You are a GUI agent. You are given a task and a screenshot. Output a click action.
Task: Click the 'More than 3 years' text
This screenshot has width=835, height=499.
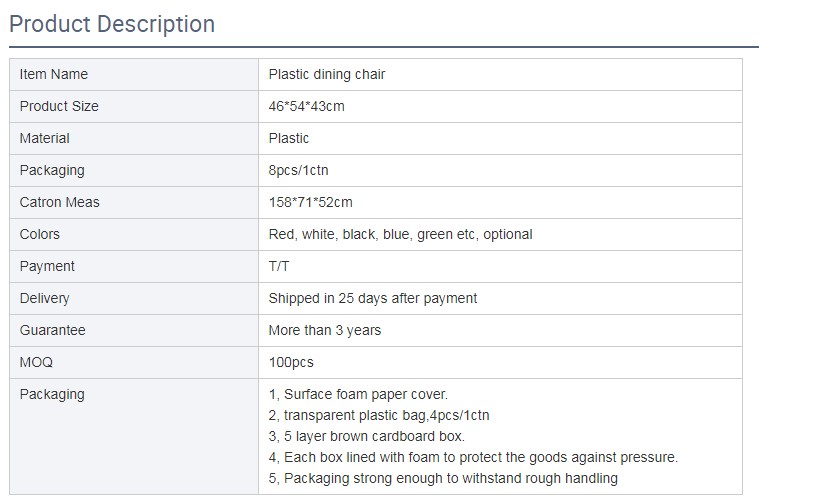(325, 330)
